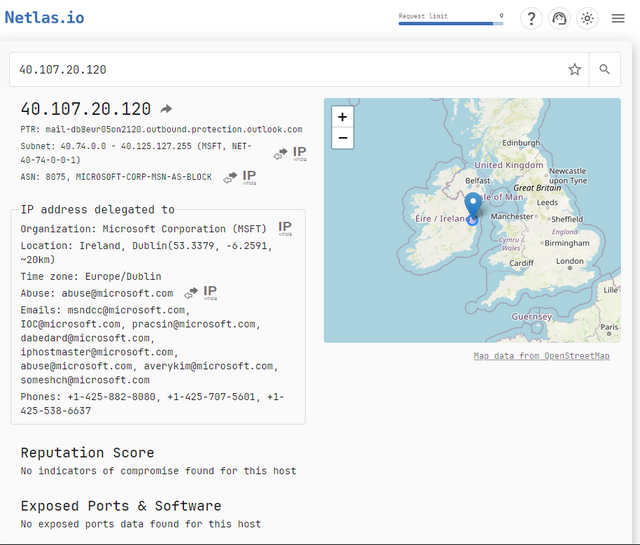Open IP whois icon beside ASN row

(249, 177)
